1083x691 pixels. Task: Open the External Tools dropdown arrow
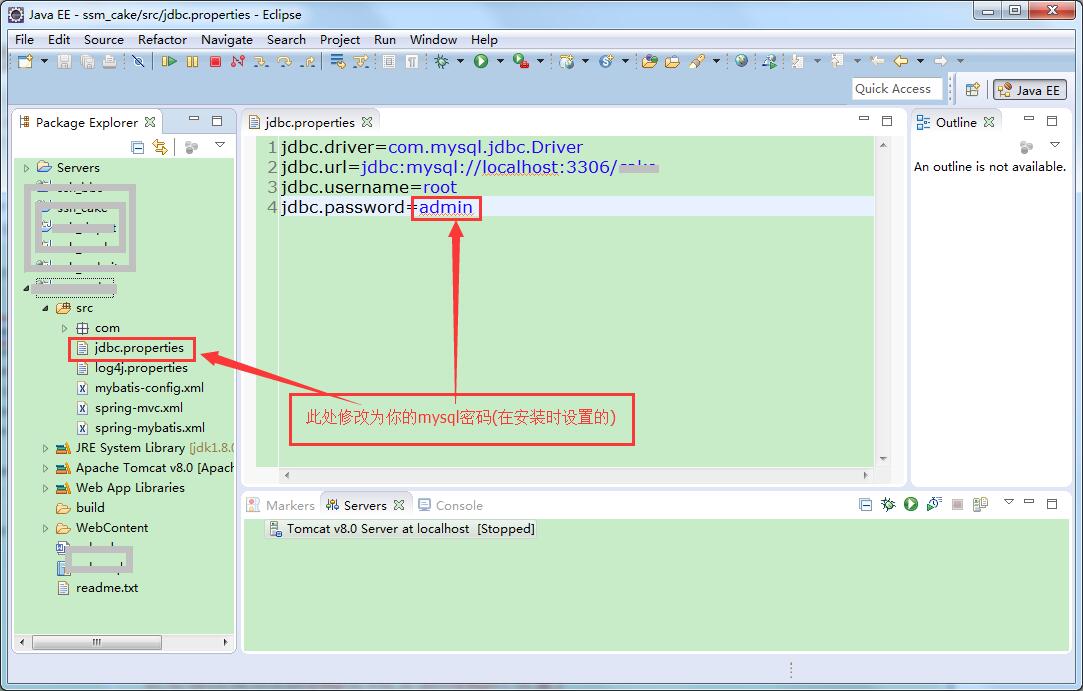(540, 61)
